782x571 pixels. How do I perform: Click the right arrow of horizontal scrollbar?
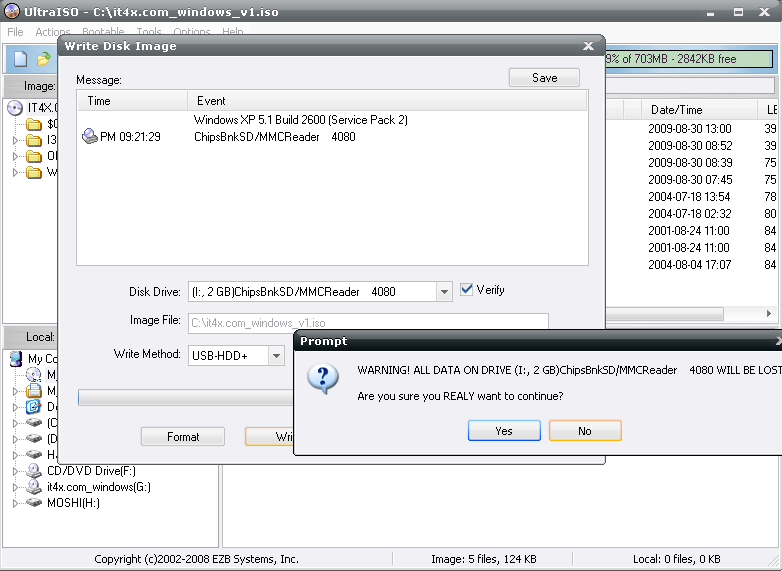click(769, 314)
